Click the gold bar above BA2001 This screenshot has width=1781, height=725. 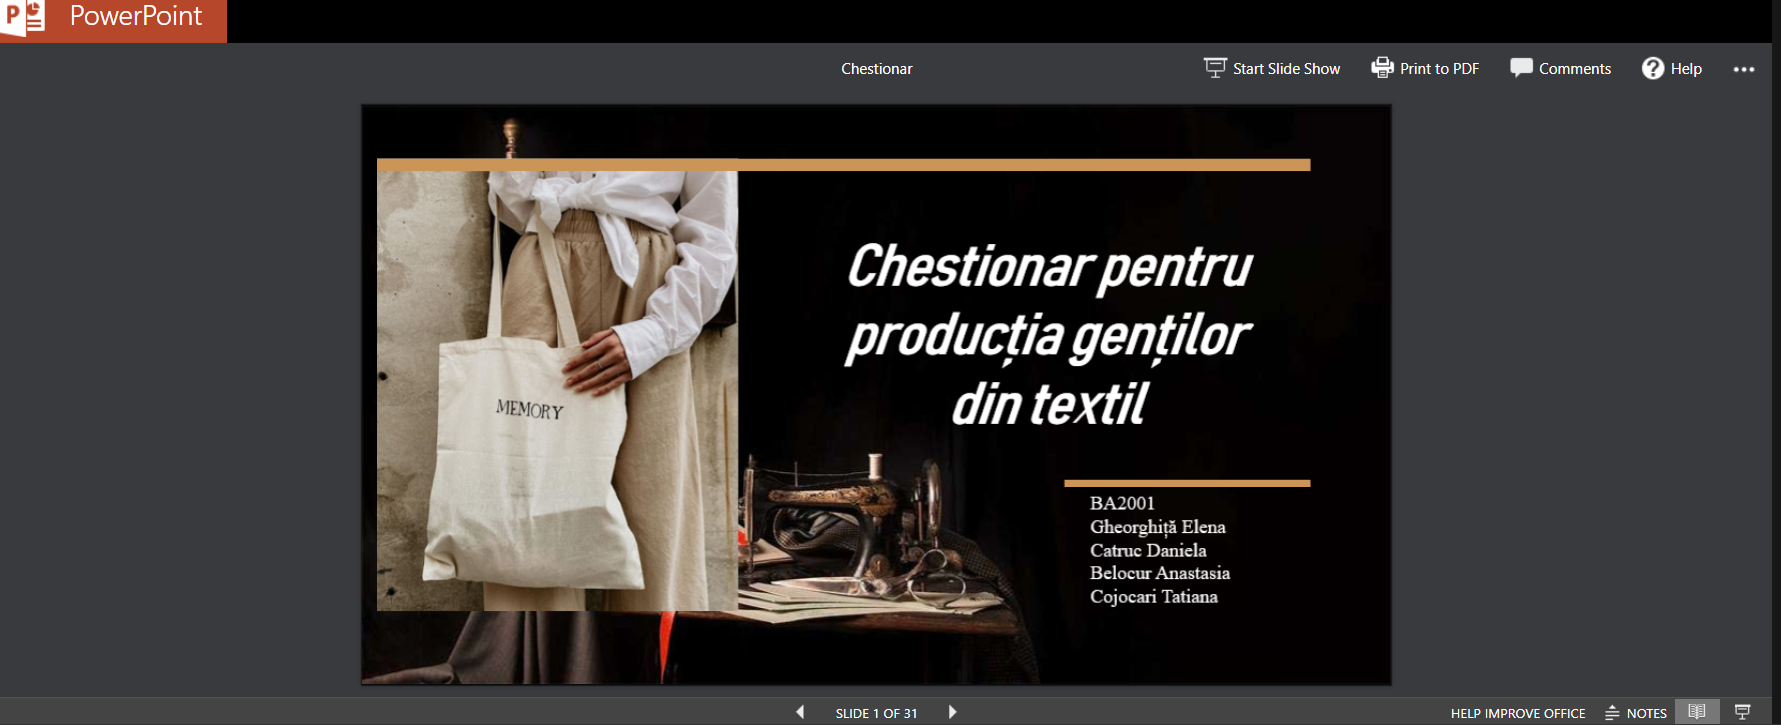[1186, 483]
